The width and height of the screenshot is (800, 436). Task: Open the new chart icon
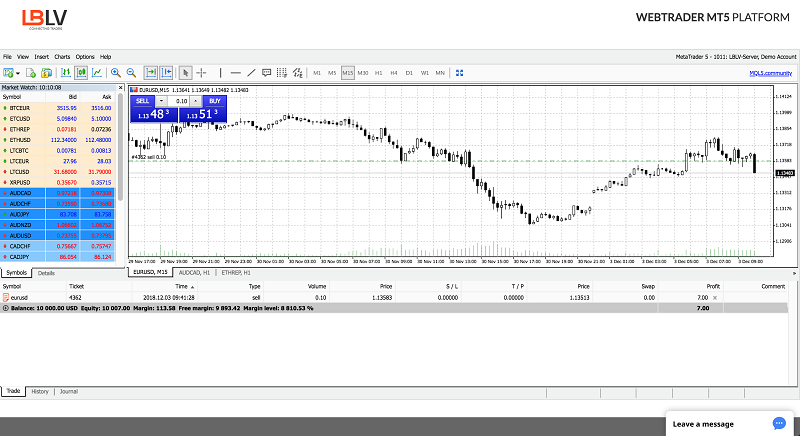click(x=8, y=73)
